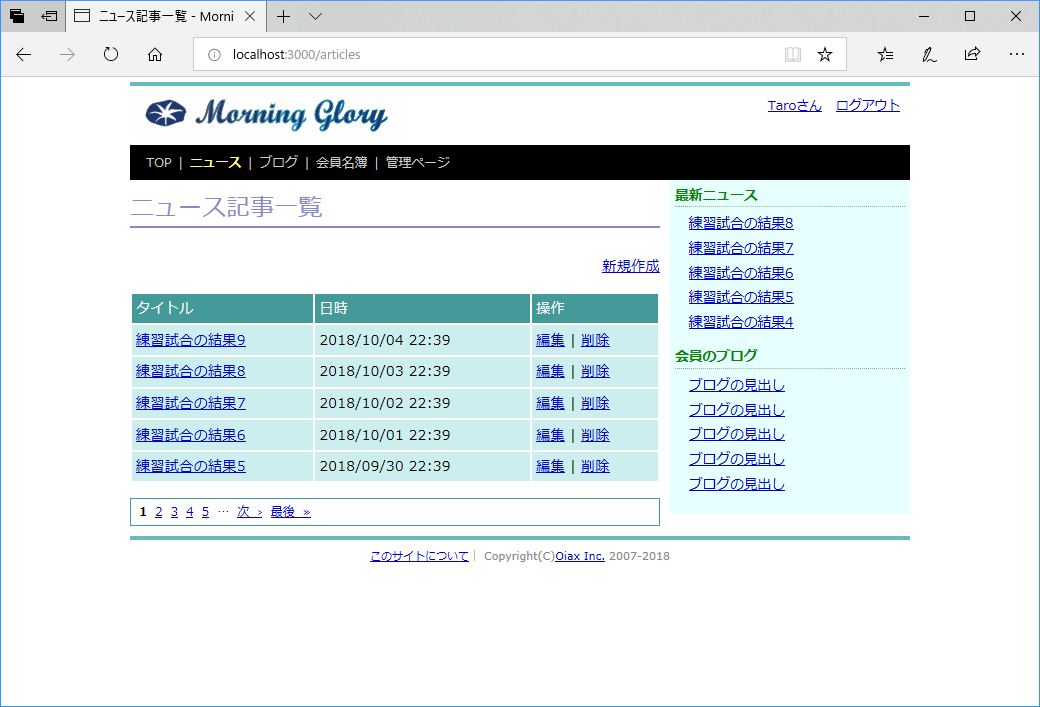1040x707 pixels.
Task: Close the ニュース記事一覧 tab
Action: pos(250,17)
